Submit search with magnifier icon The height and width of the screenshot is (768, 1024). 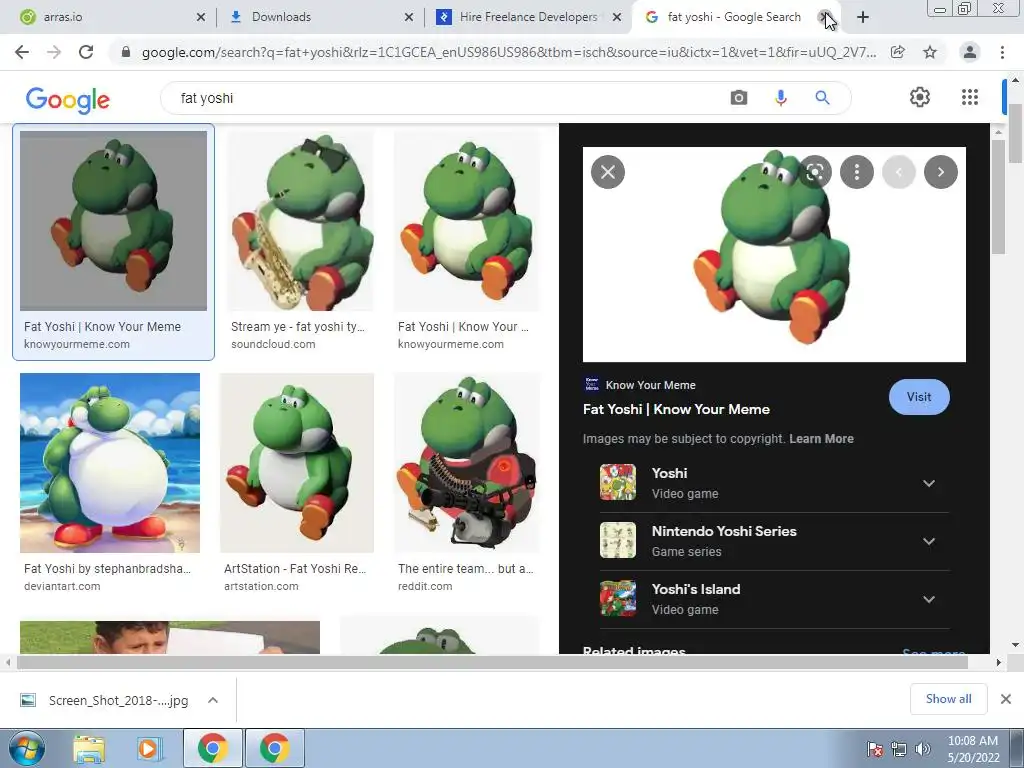pyautogui.click(x=822, y=98)
